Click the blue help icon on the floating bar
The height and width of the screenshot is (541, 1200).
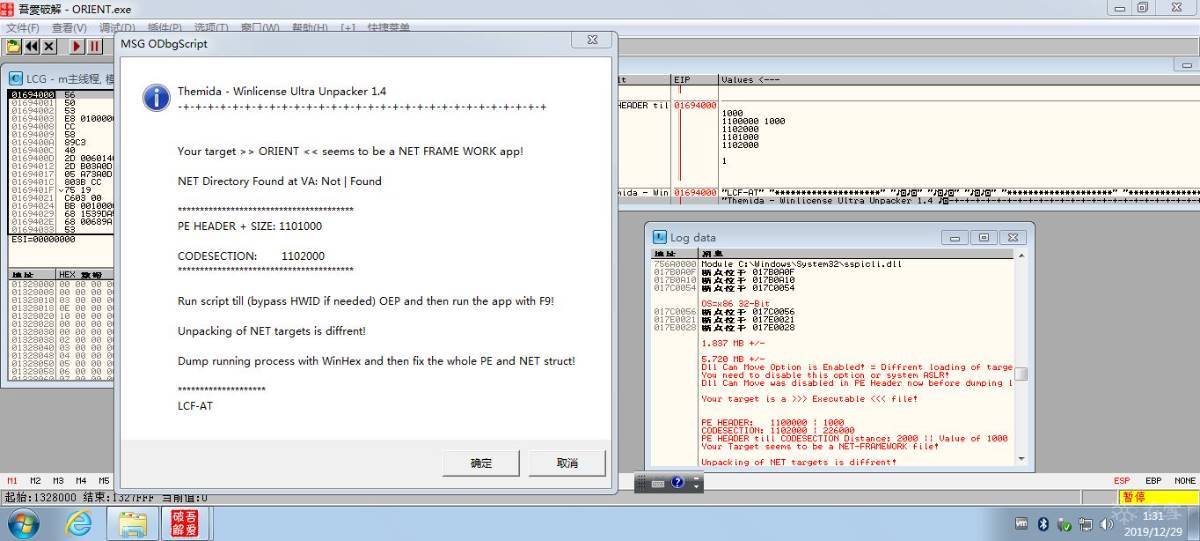tap(677, 483)
